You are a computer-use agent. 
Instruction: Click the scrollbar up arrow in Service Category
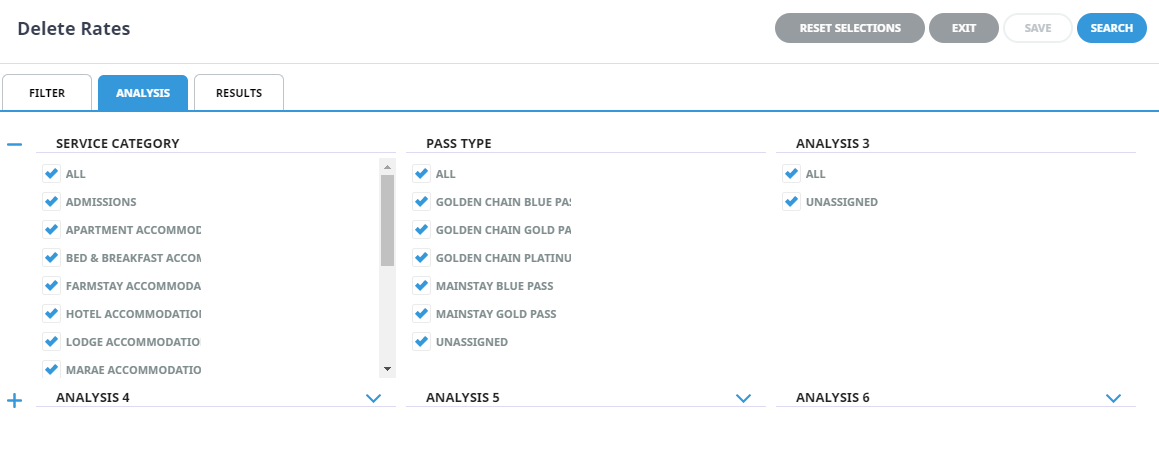[387, 167]
